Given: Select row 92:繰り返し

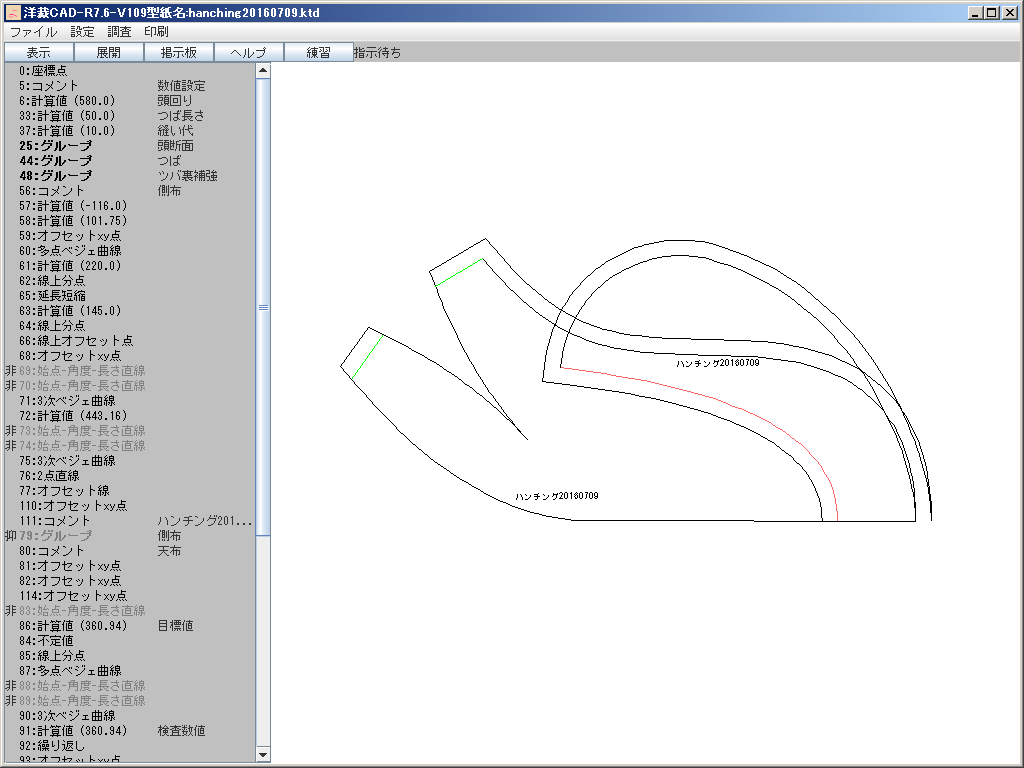Looking at the screenshot, I should 130,746.
